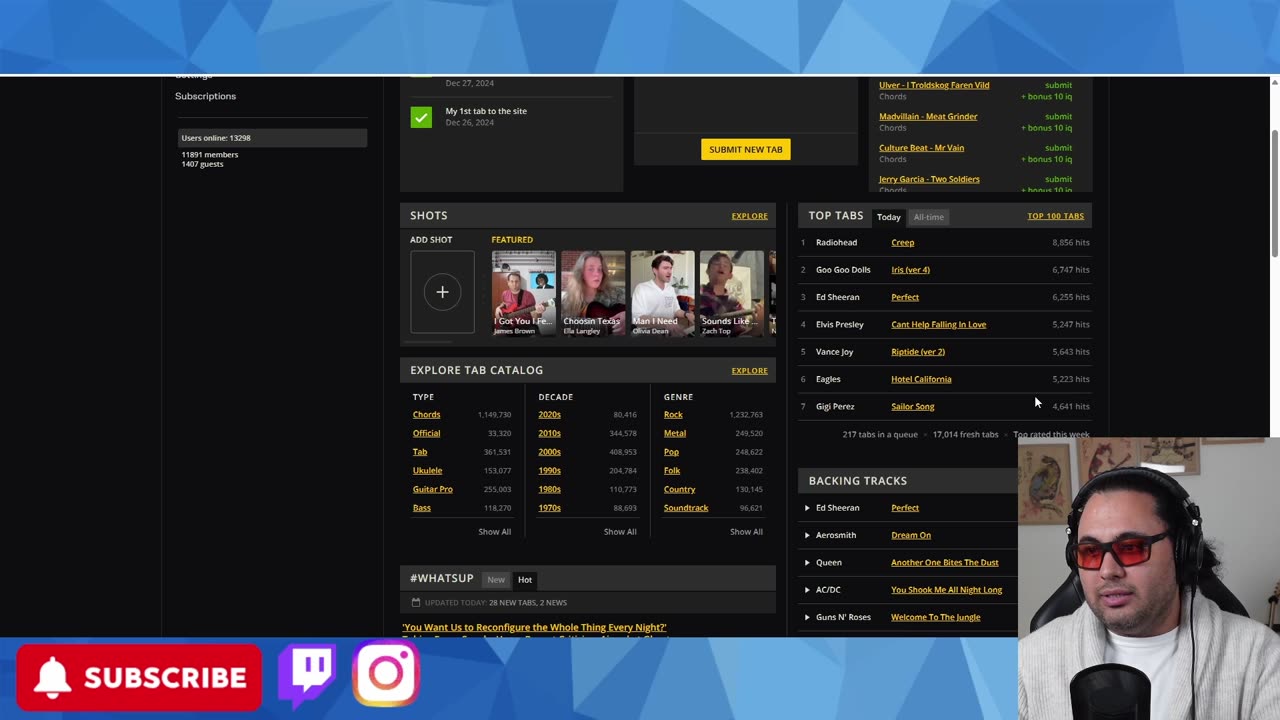Open Perfect in Top Tabs list
Image resolution: width=1280 pixels, height=720 pixels.
coord(904,297)
